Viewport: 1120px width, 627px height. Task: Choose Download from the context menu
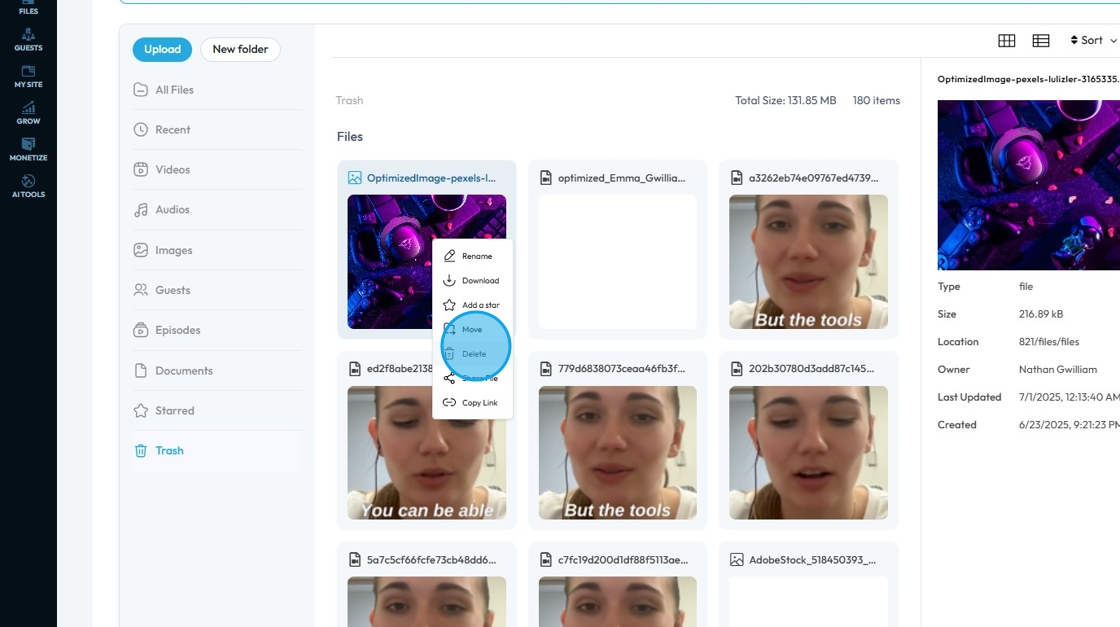tap(472, 281)
